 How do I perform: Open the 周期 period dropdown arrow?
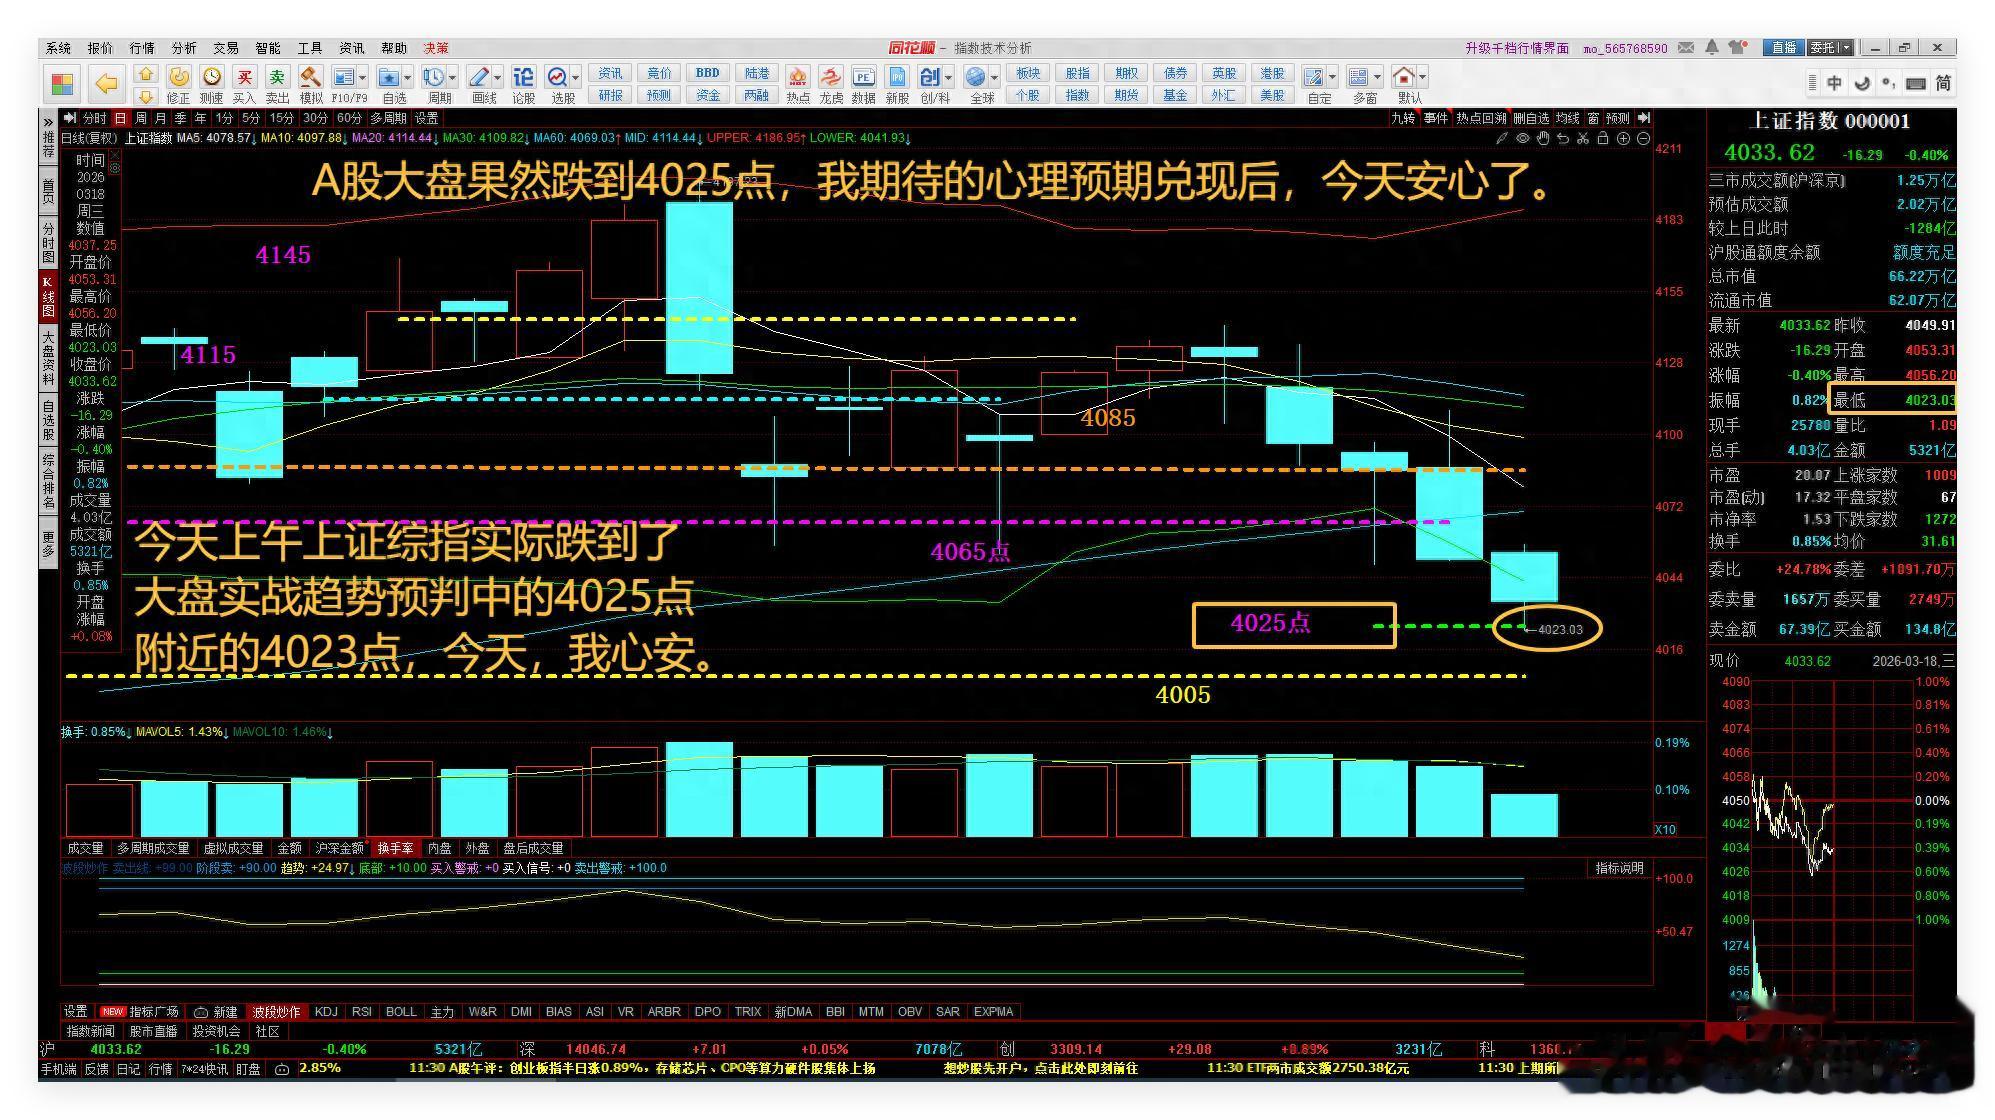tap(453, 77)
